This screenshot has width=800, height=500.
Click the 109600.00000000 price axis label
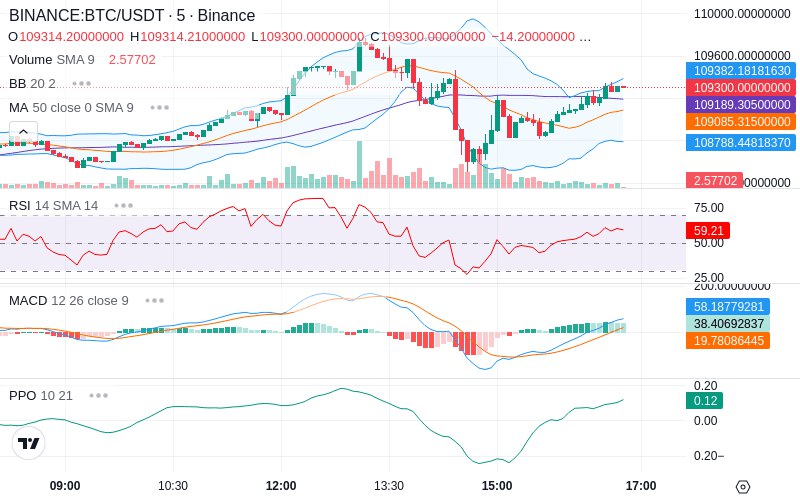pos(742,56)
